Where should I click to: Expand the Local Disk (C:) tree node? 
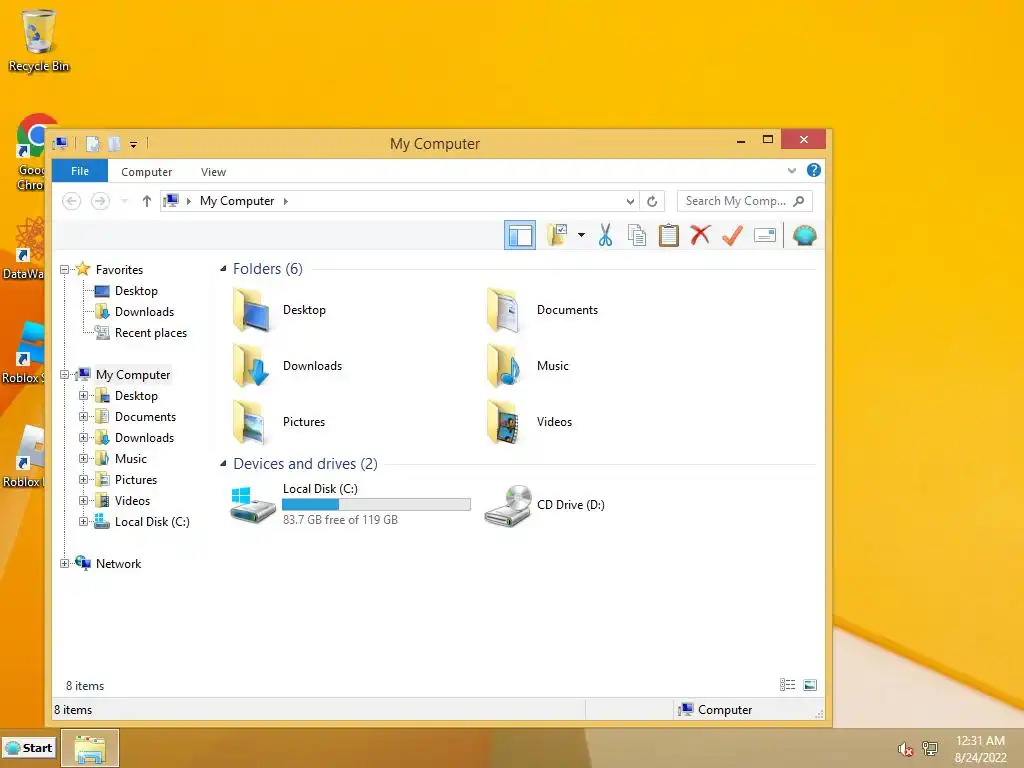coord(83,522)
